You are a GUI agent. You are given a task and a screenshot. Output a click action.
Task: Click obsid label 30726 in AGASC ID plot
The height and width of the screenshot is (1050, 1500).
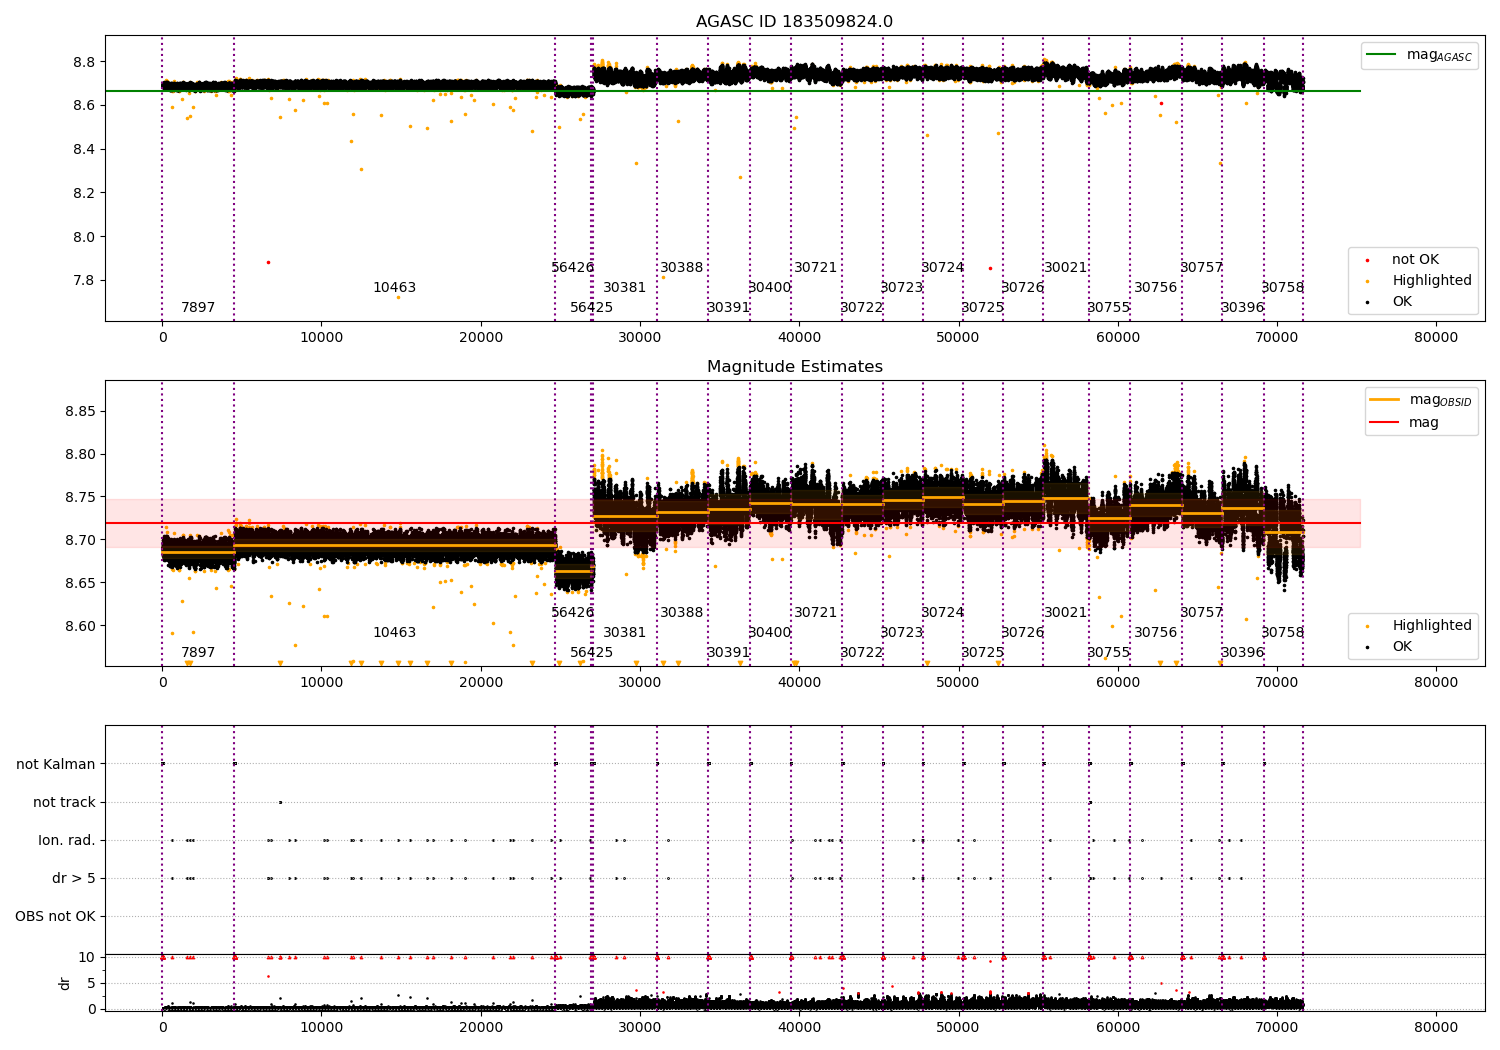pos(1022,287)
